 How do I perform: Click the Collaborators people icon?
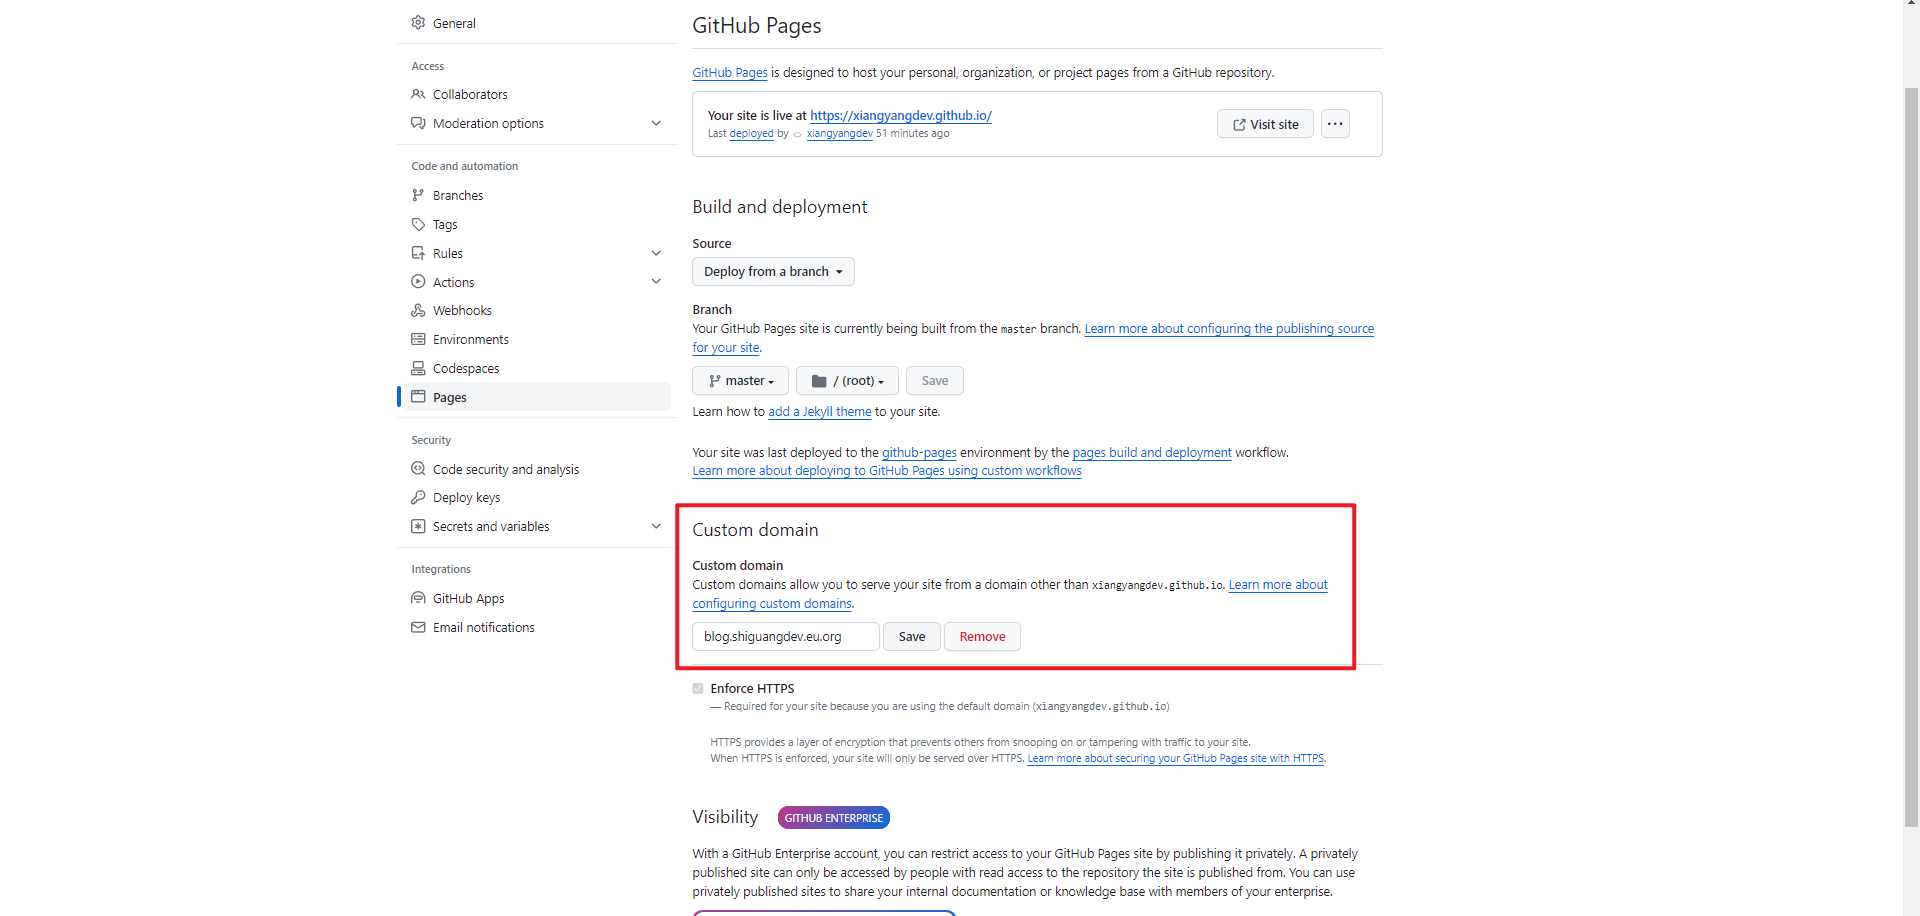pyautogui.click(x=418, y=94)
